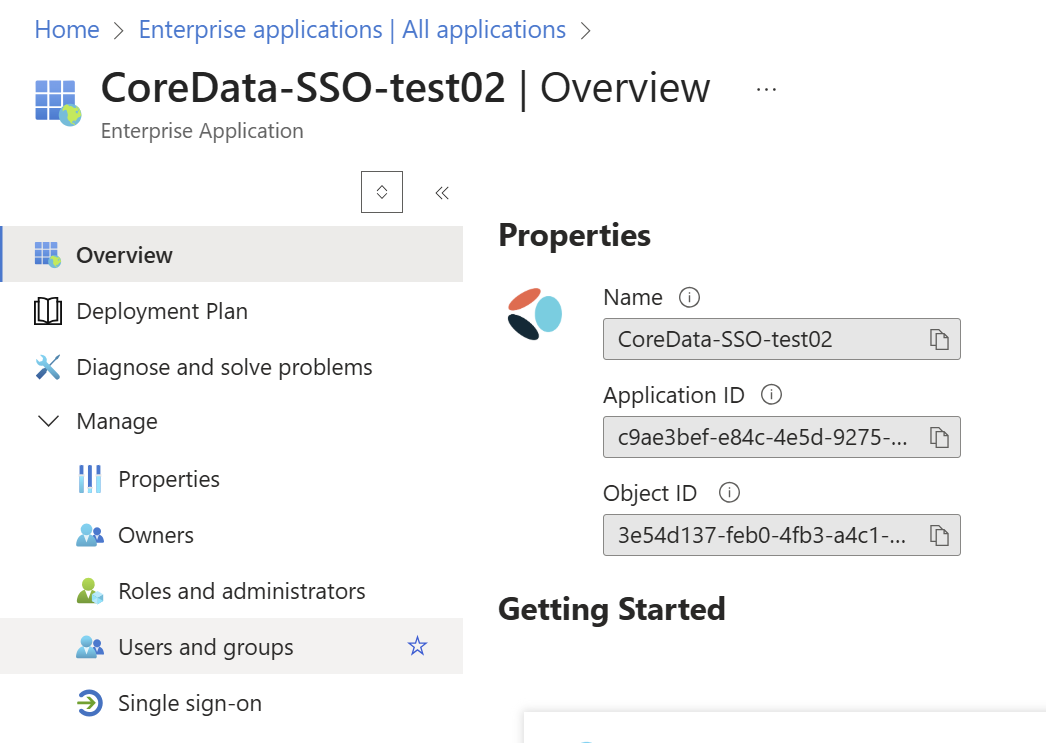Navigate to Home breadcrumb link
This screenshot has width=1046, height=743.
click(67, 30)
